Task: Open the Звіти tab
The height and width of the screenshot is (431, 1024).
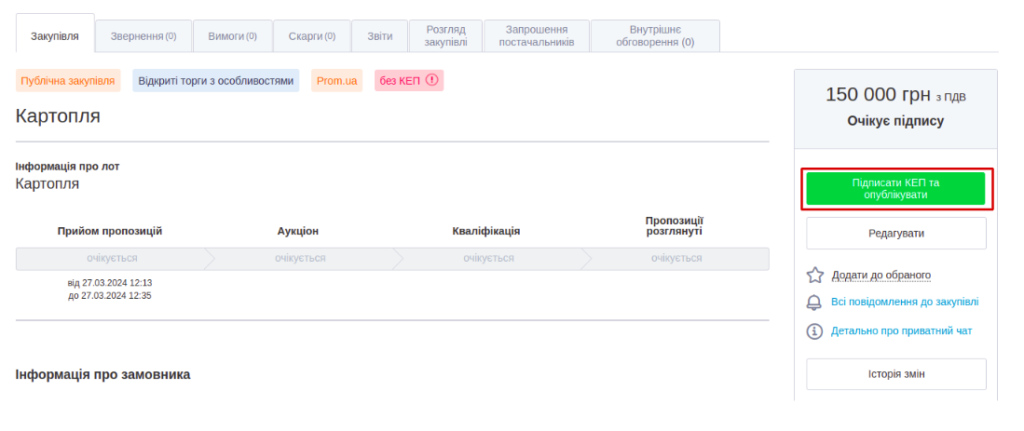Action: click(x=380, y=36)
